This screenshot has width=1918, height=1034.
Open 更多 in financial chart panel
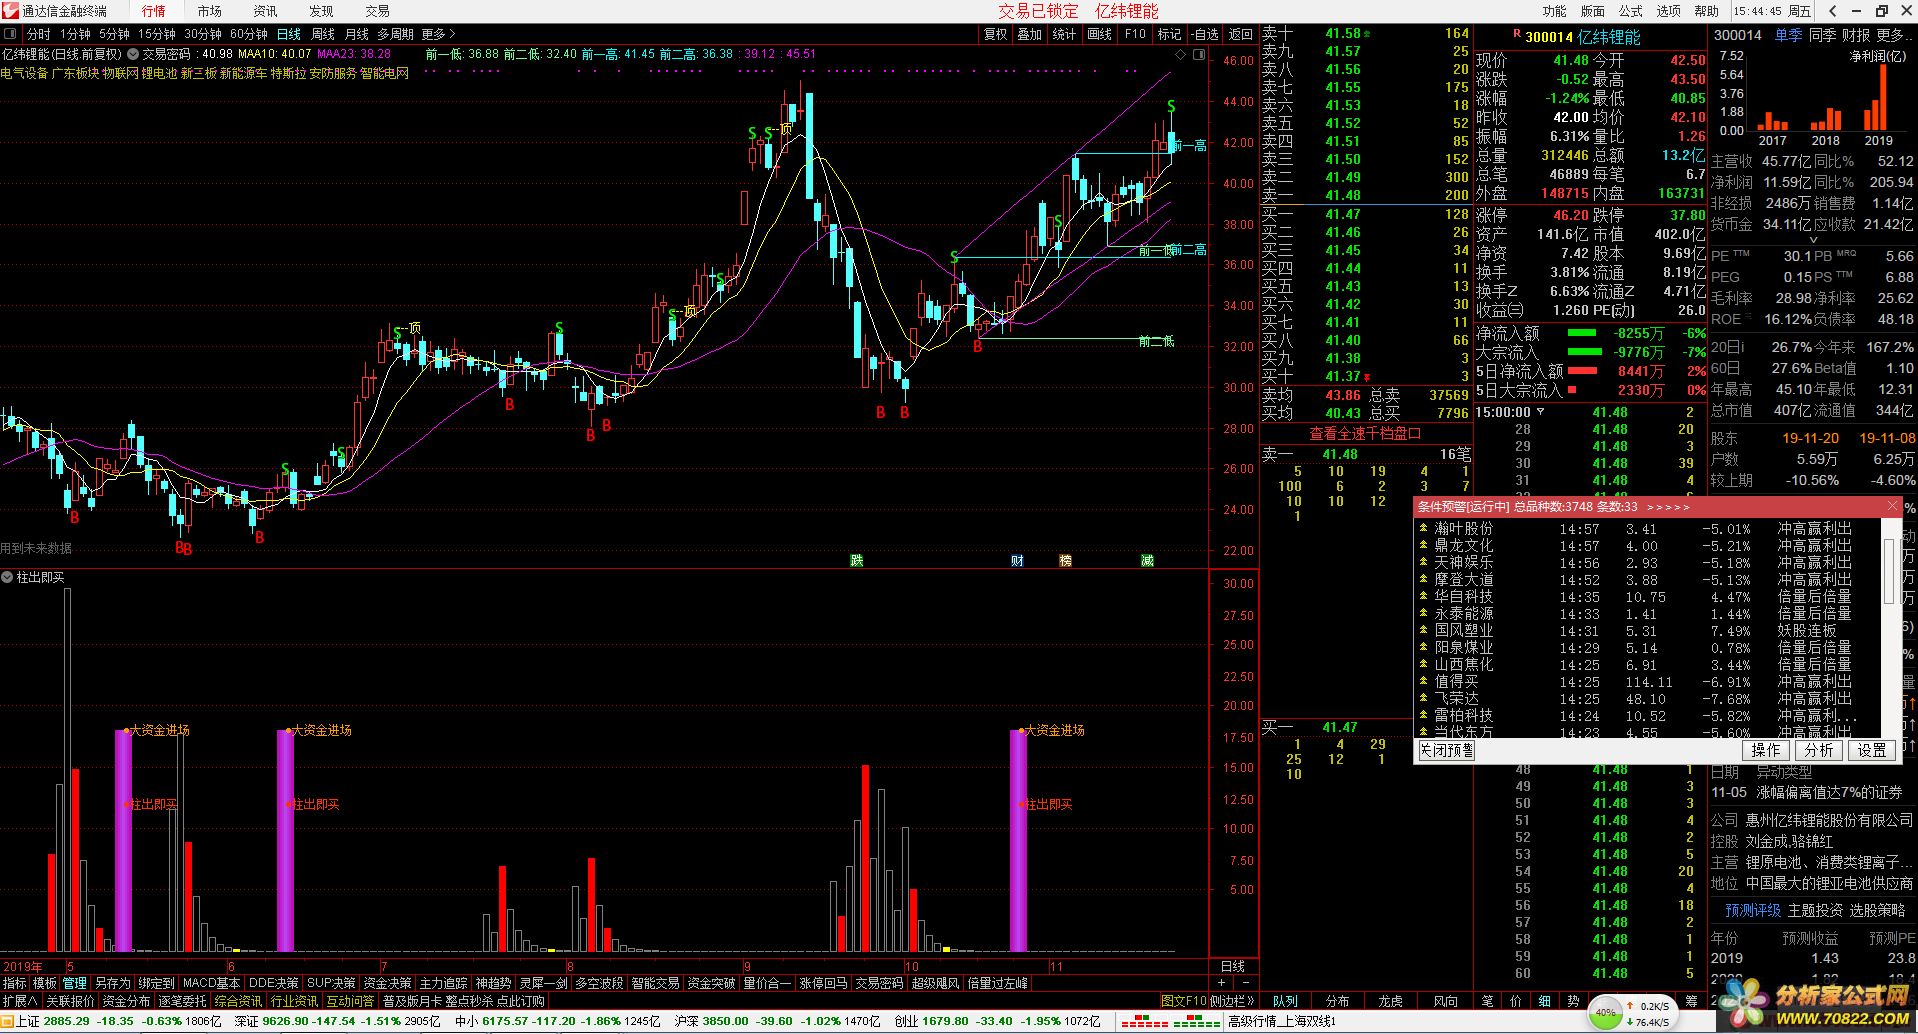[x=1894, y=35]
